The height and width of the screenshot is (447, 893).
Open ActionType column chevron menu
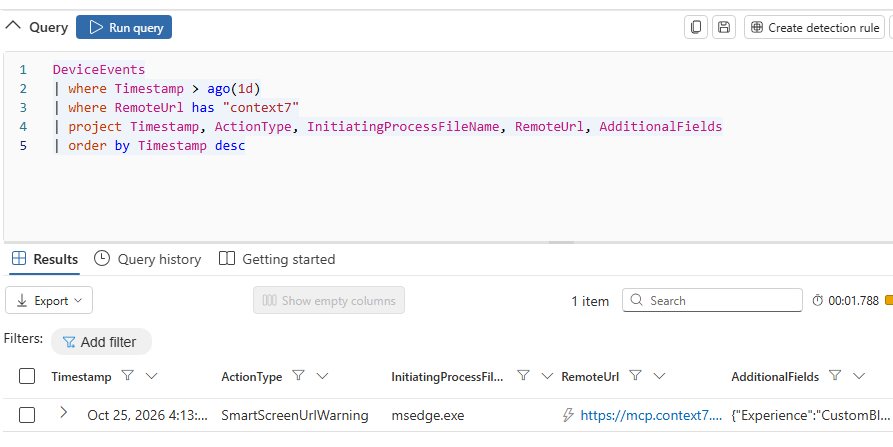tap(322, 376)
